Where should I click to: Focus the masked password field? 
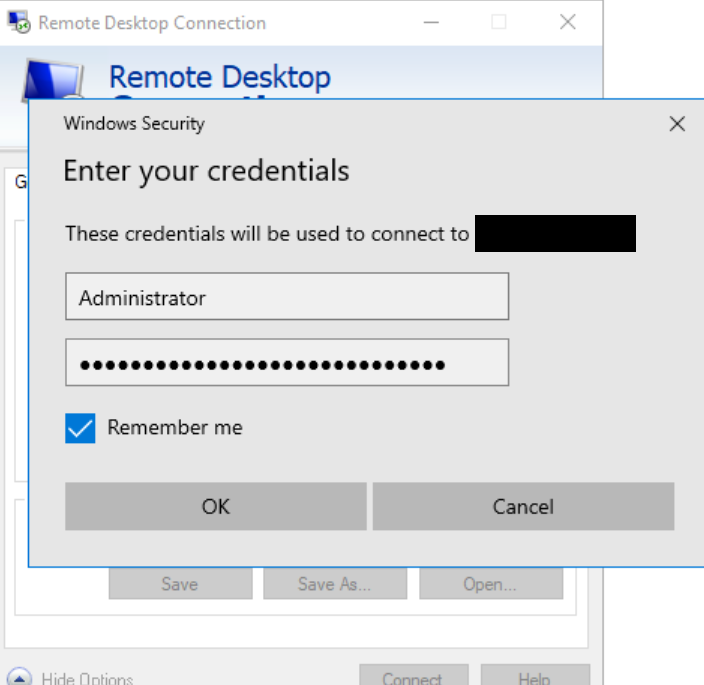point(287,362)
